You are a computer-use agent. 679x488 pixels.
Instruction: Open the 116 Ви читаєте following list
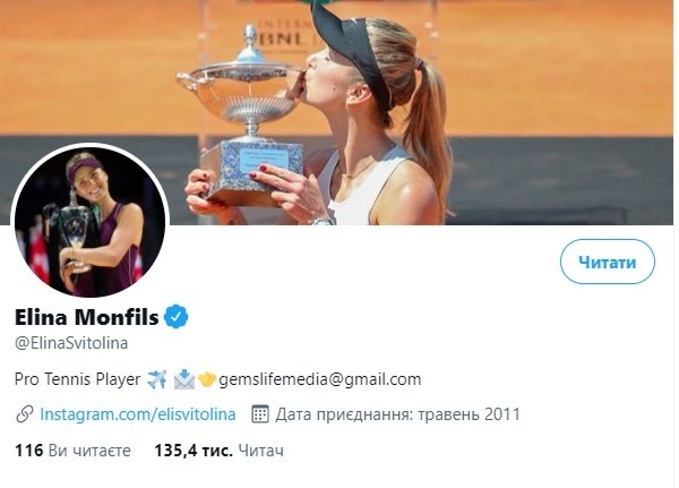pyautogui.click(x=73, y=451)
